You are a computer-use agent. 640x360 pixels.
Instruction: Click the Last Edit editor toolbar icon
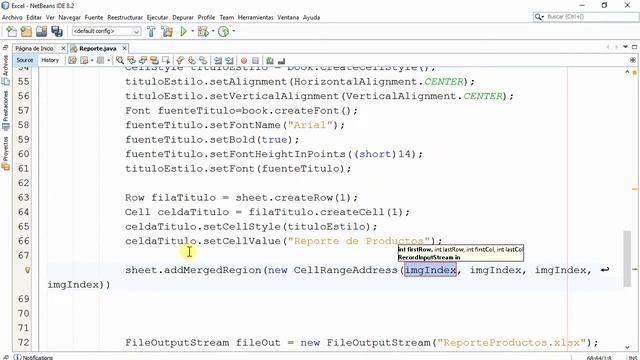tap(72, 60)
